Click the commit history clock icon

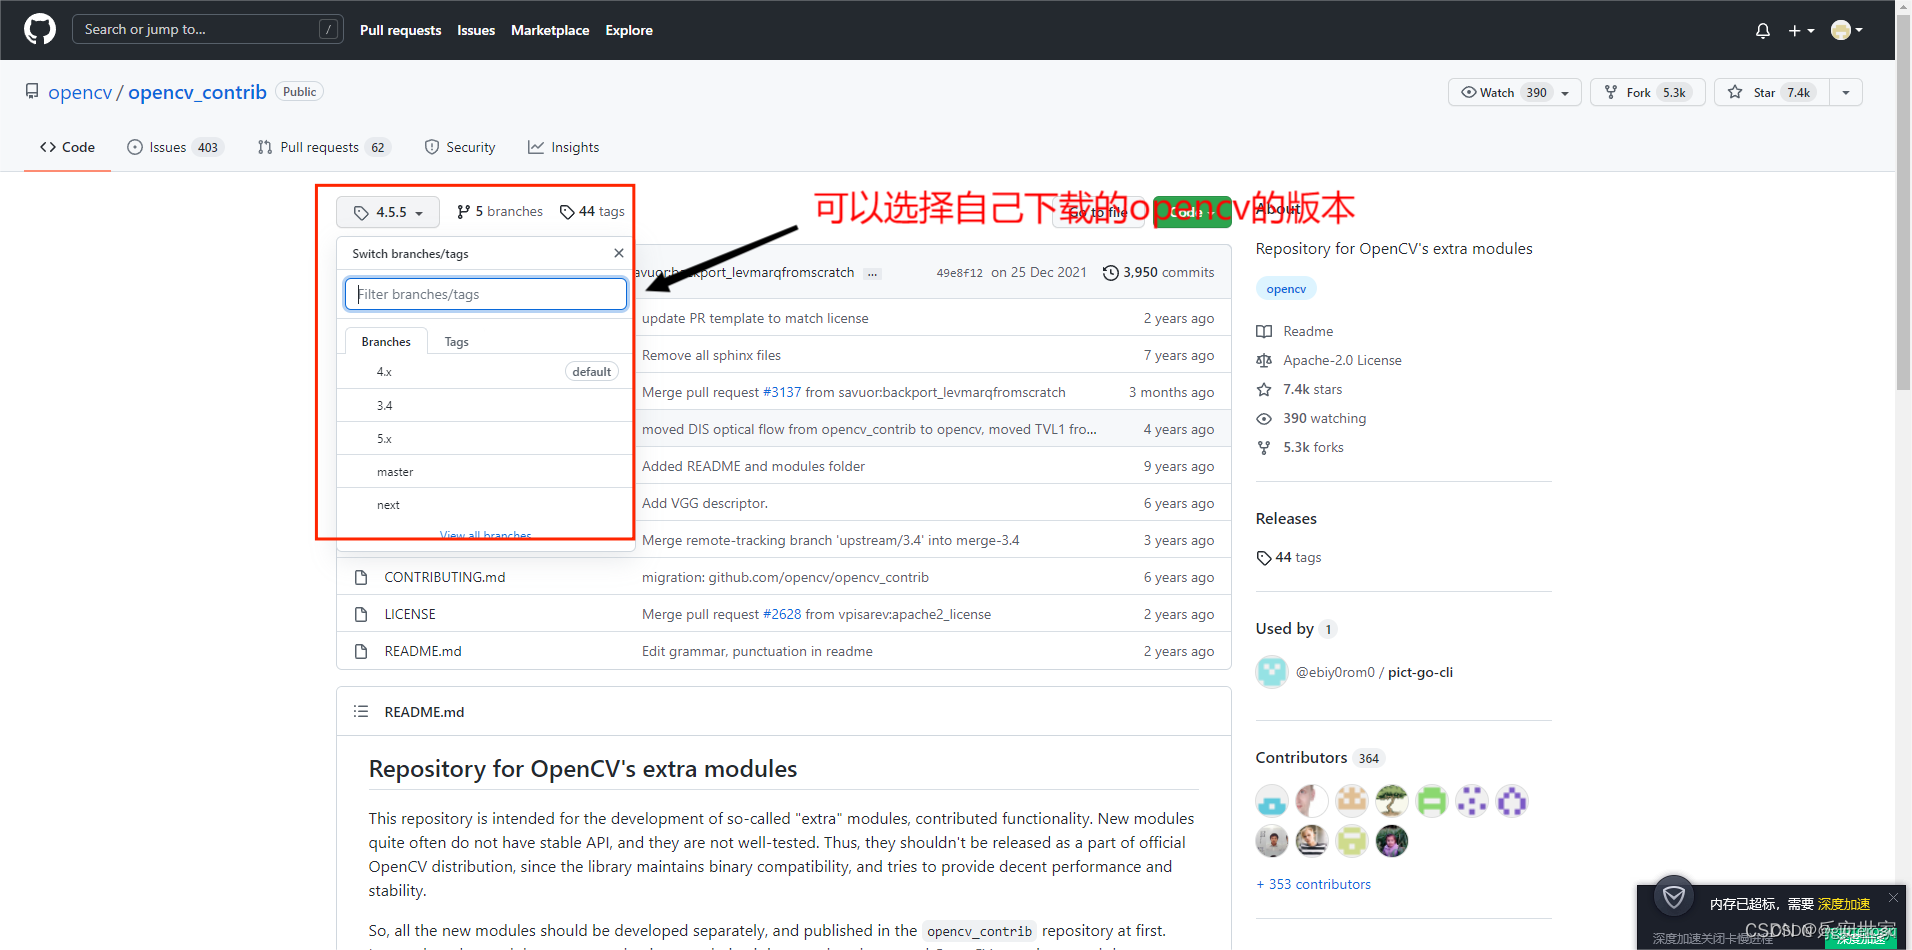tap(1112, 272)
